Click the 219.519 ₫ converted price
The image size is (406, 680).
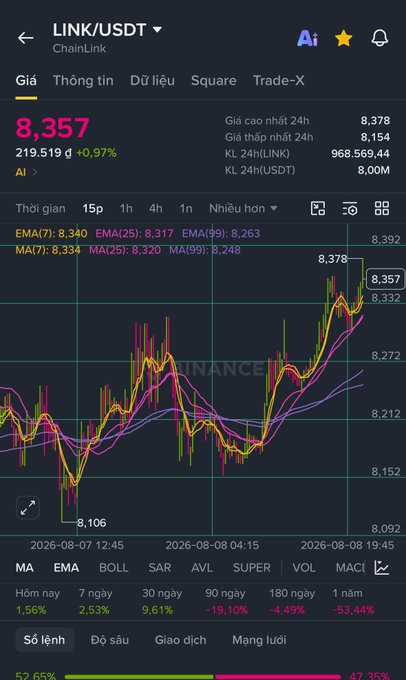tap(44, 153)
